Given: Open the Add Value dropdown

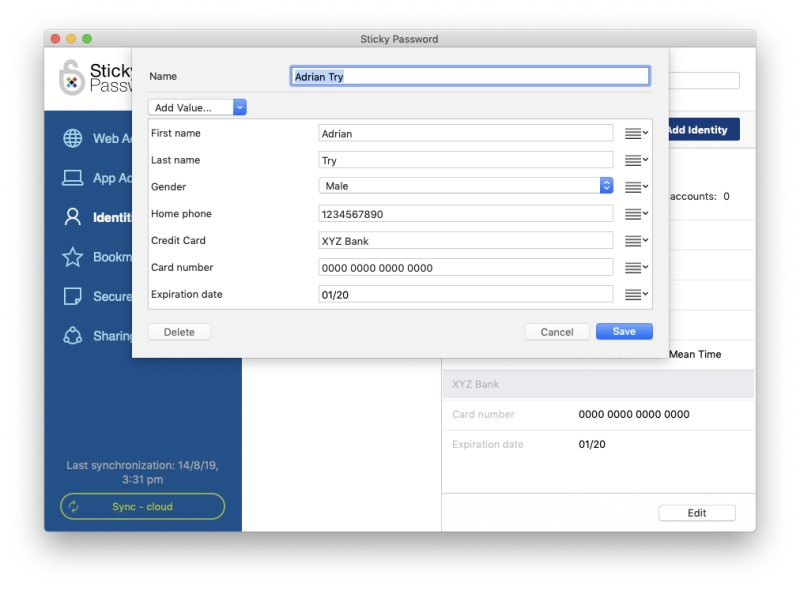Looking at the screenshot, I should click(197, 107).
